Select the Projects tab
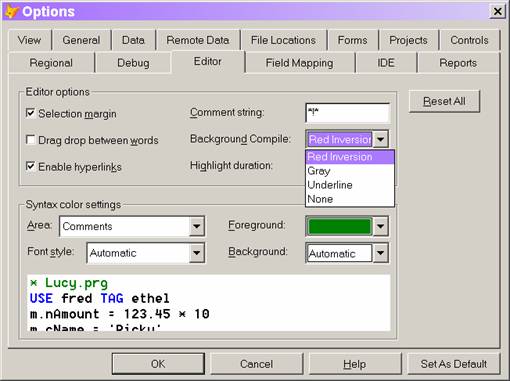510x381 pixels. click(408, 40)
